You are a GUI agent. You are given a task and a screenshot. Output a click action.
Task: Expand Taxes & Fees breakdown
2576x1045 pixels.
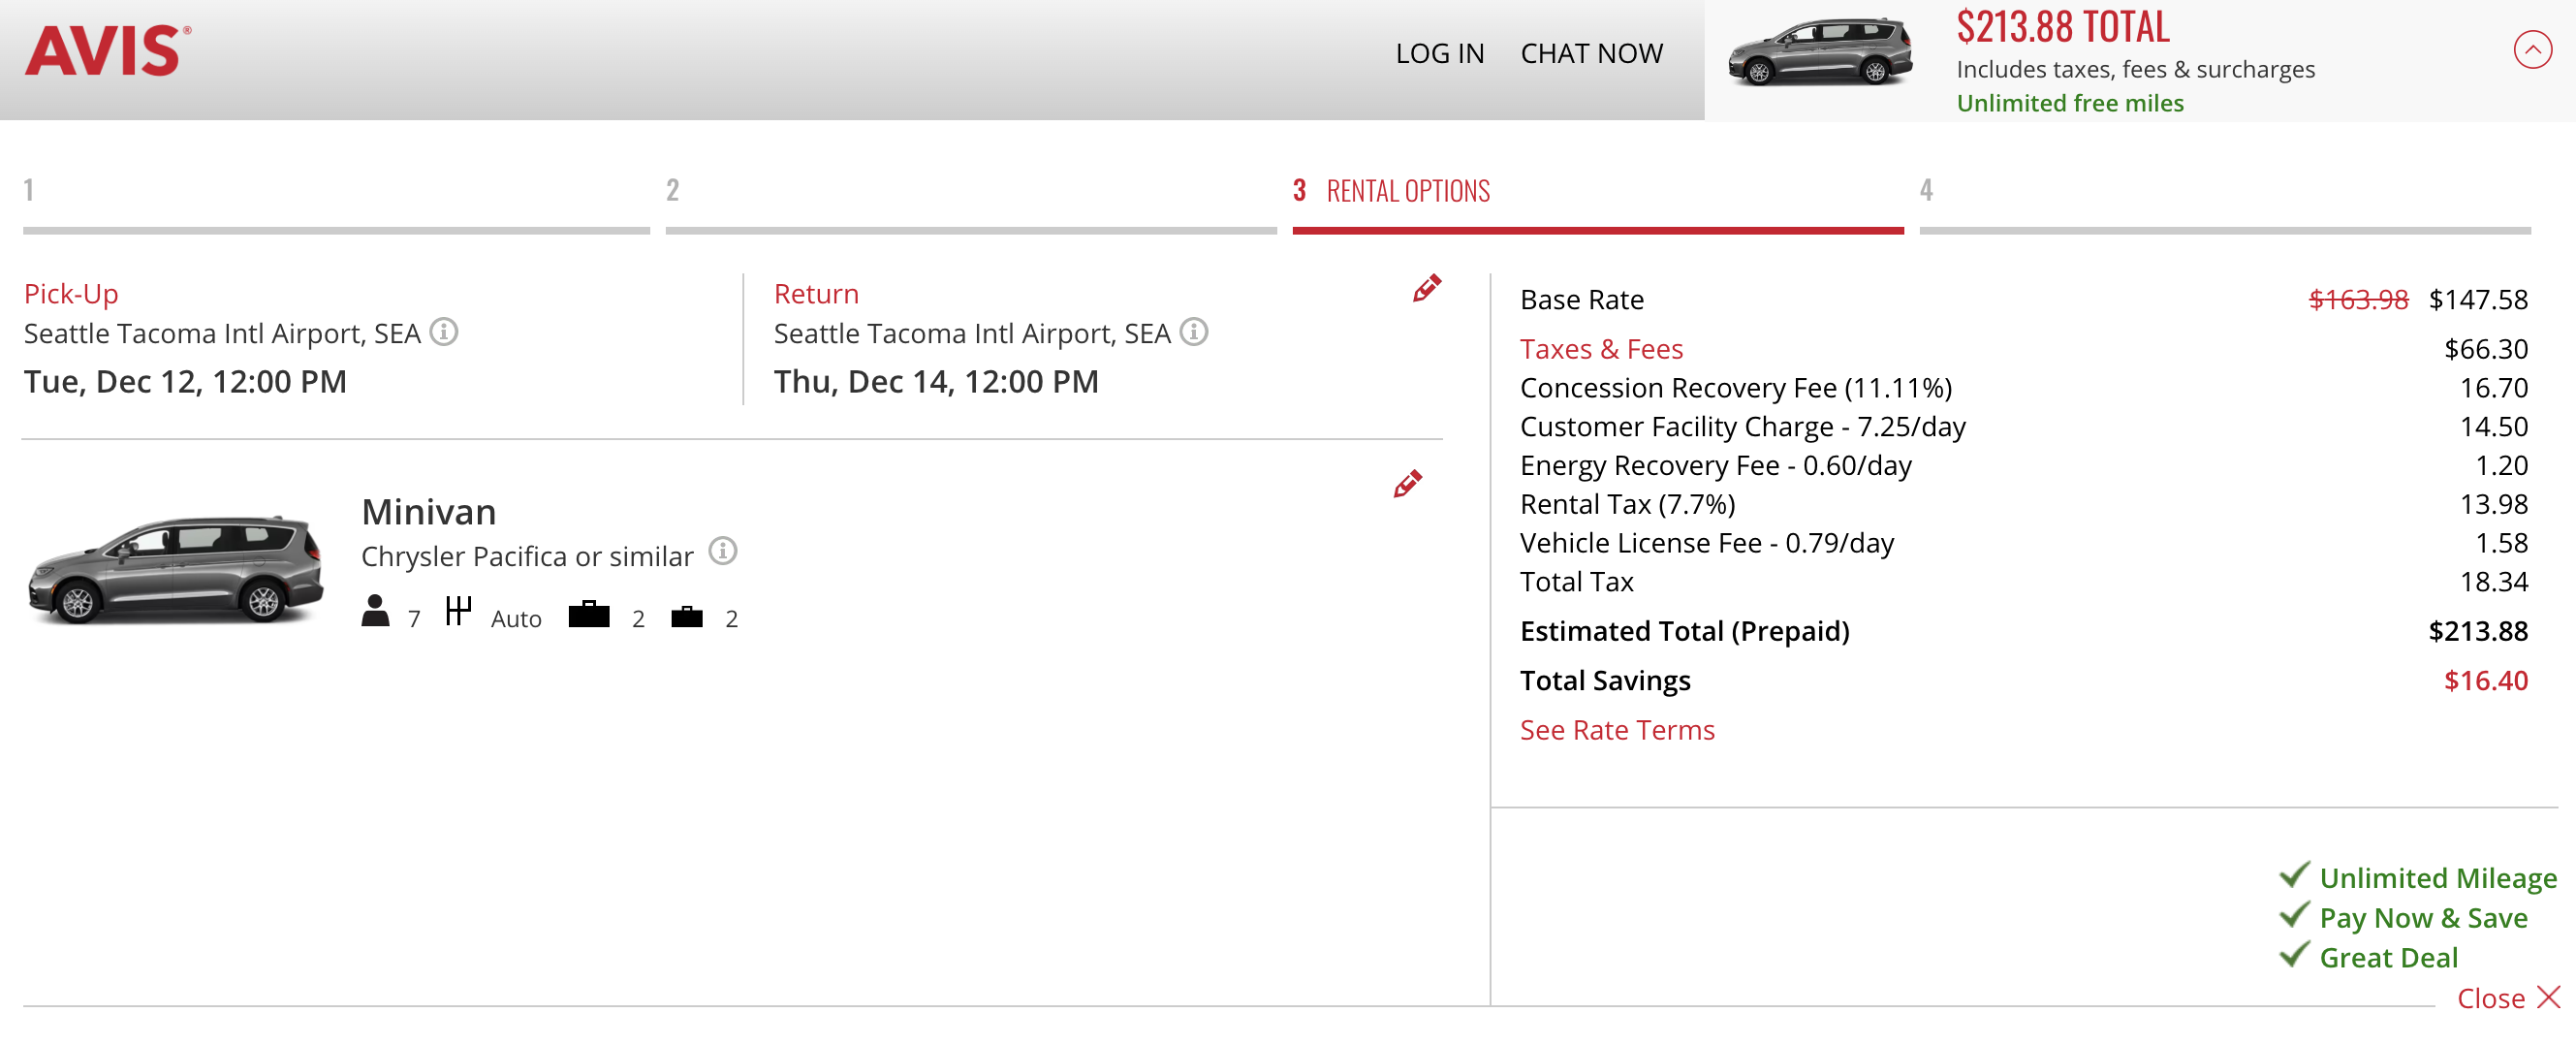point(1601,349)
